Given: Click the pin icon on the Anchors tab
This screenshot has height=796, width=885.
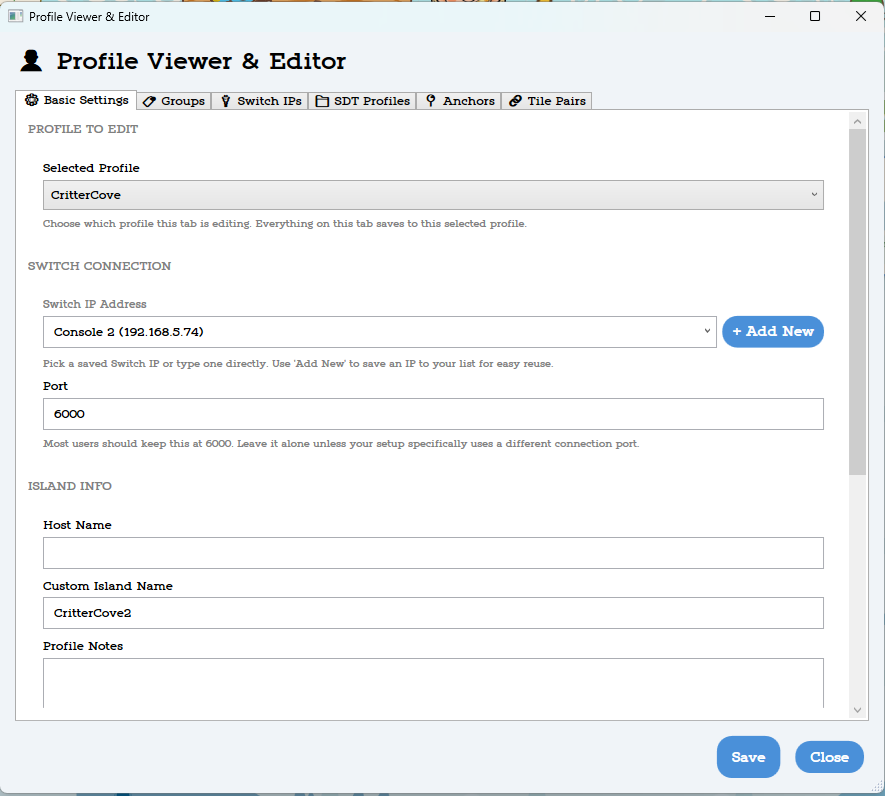Looking at the screenshot, I should click(430, 100).
